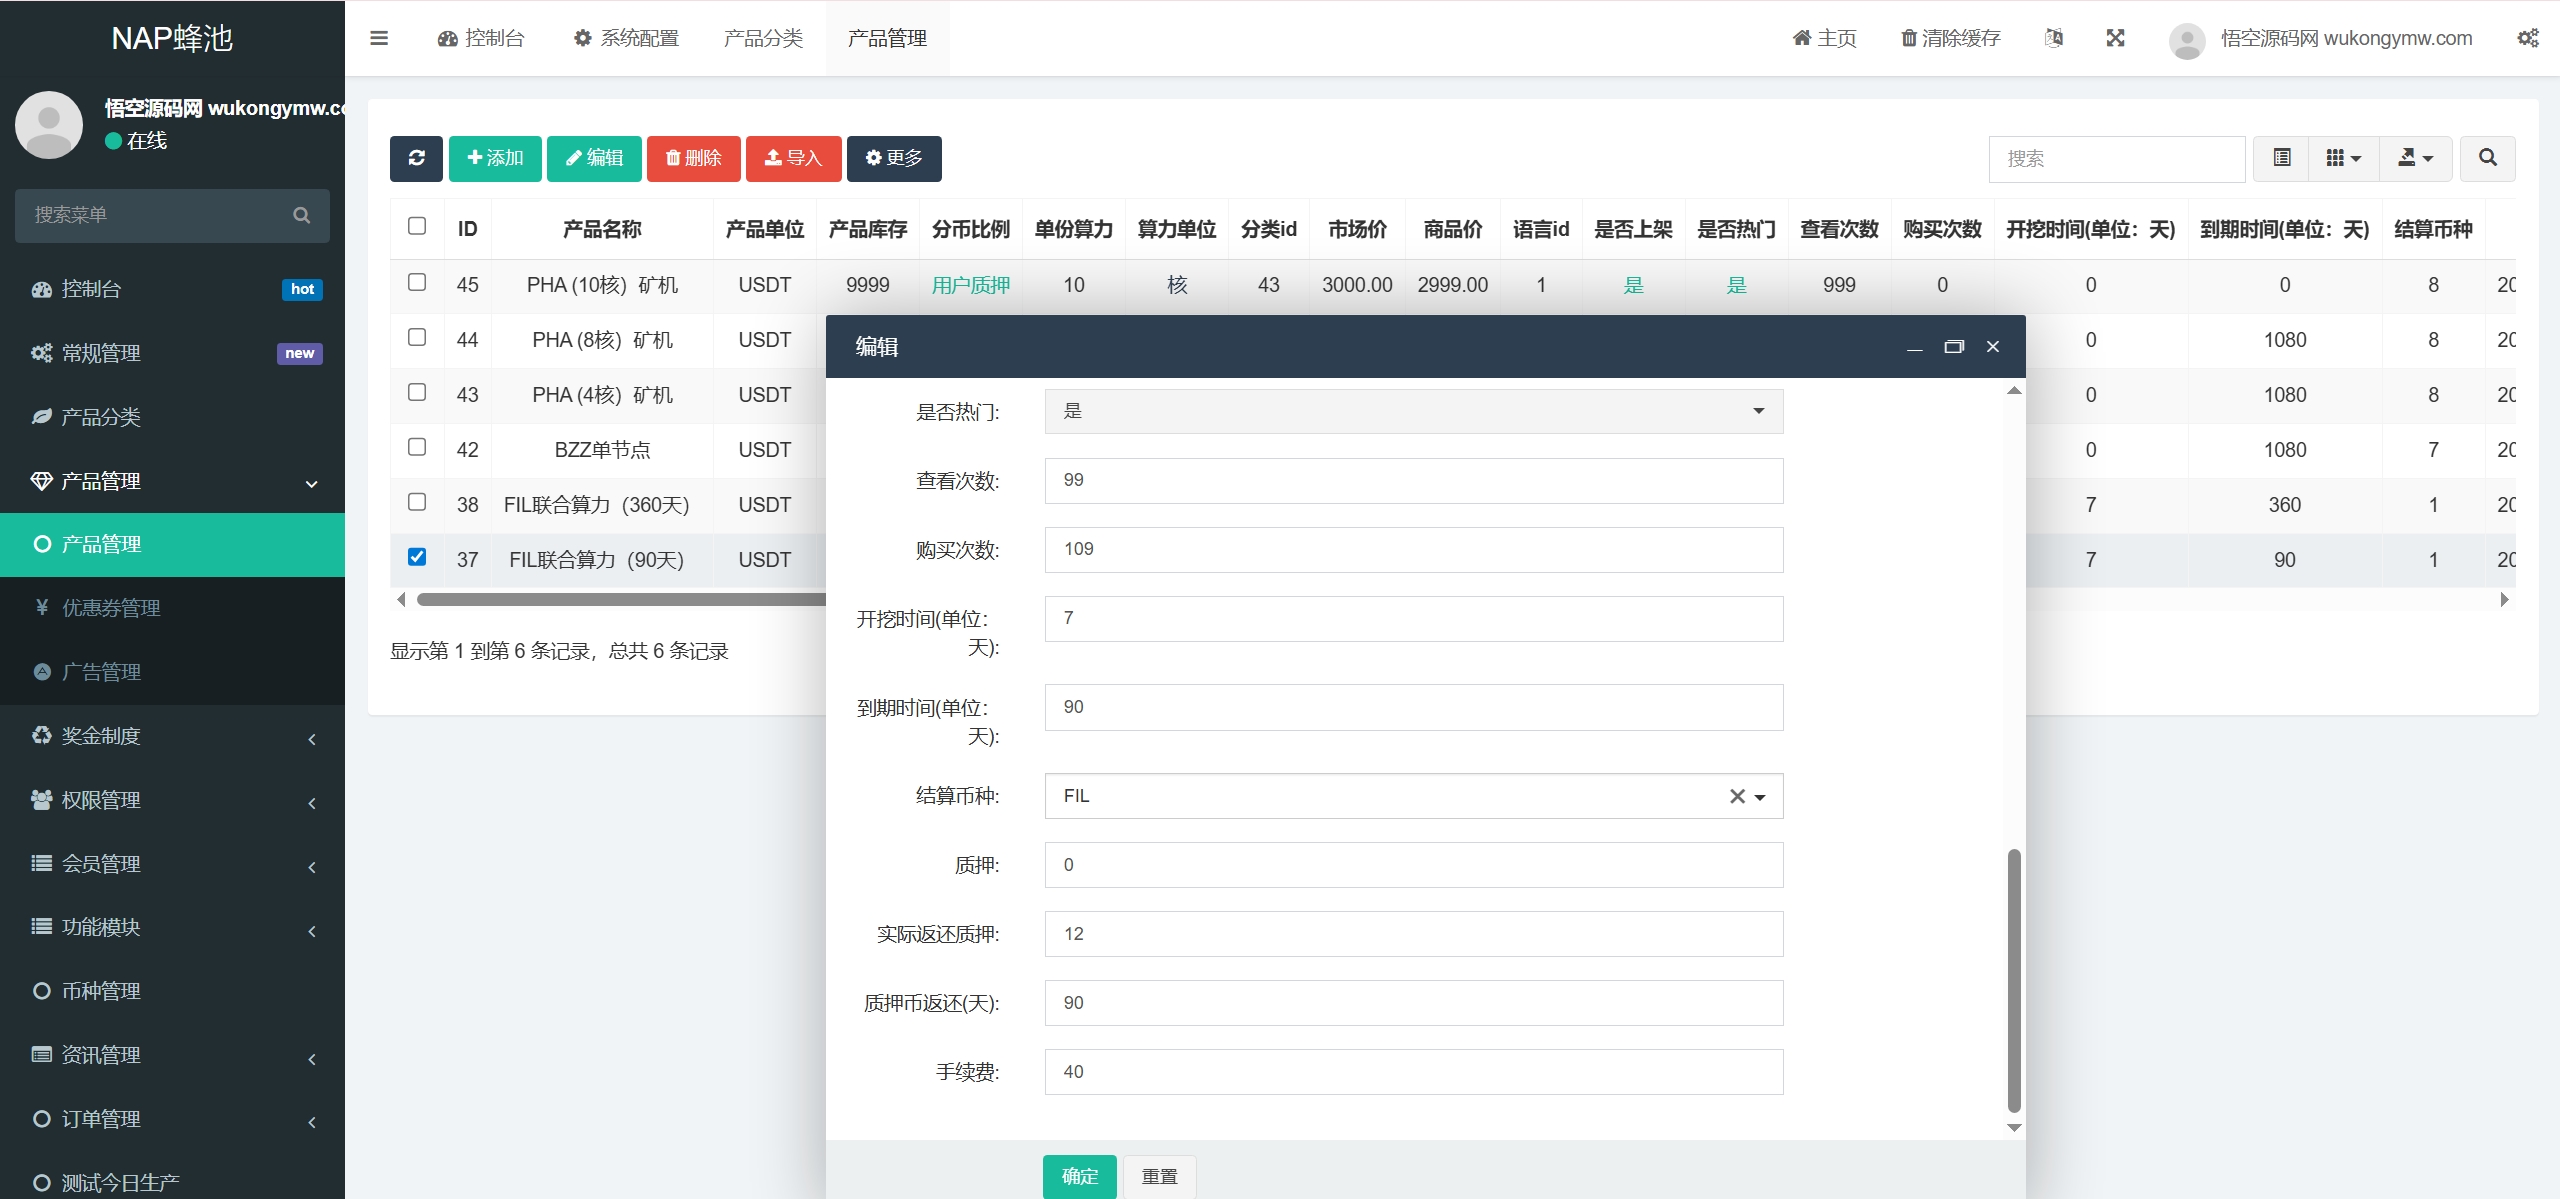Viewport: 2560px width, 1199px height.
Task: Click the refresh table icon button
Action: pyautogui.click(x=416, y=158)
